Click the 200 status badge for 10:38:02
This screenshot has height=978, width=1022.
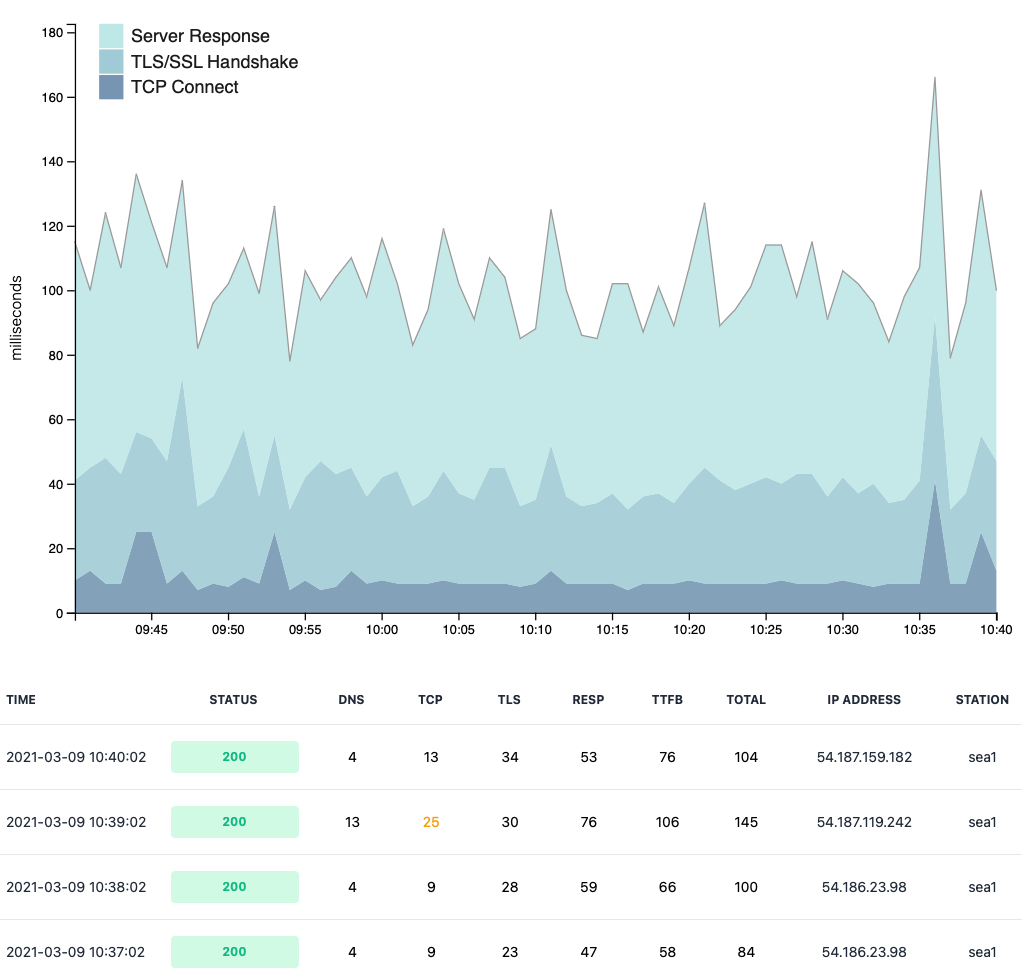pyautogui.click(x=235, y=887)
